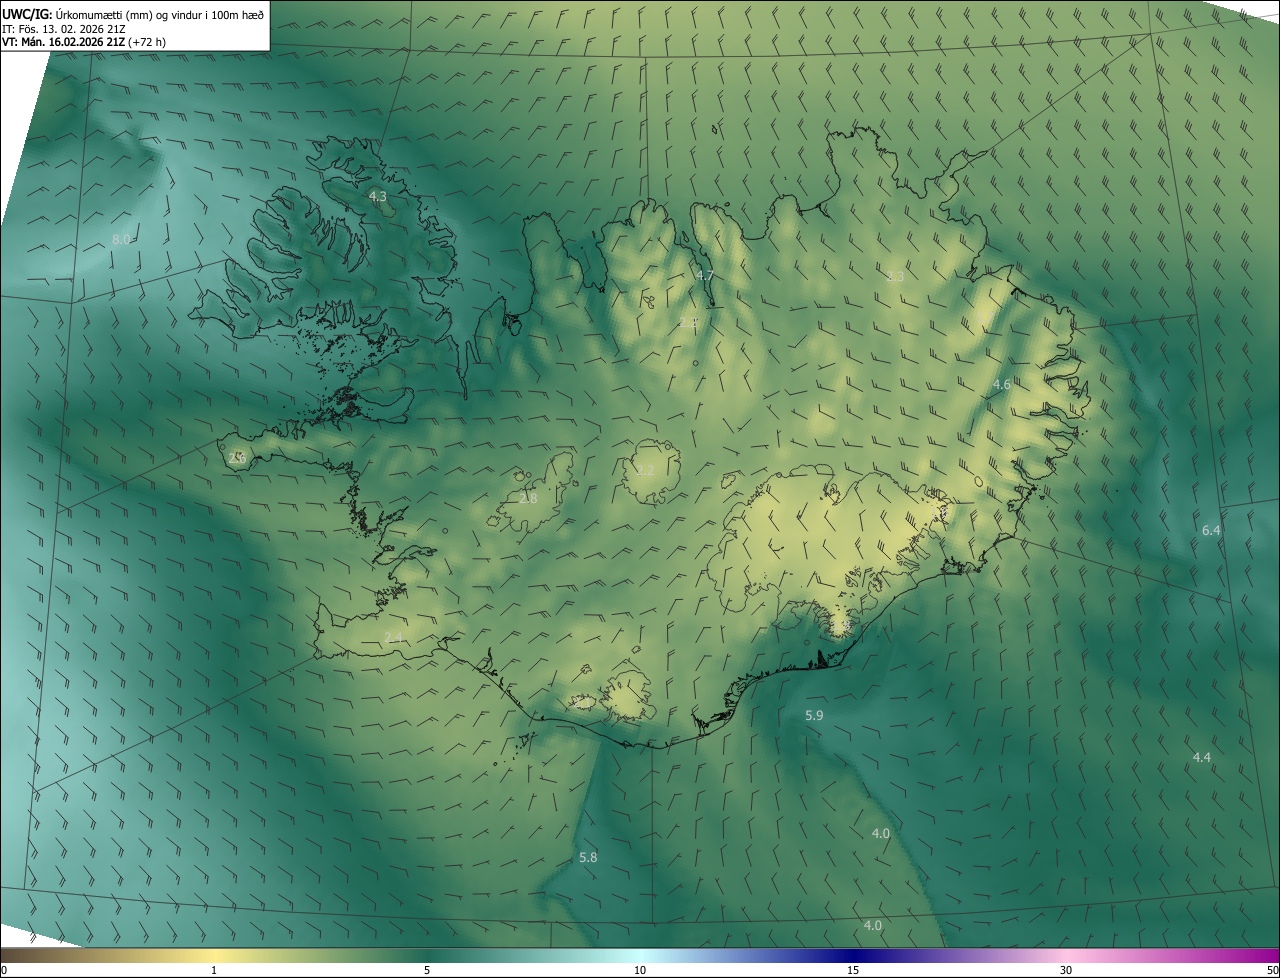This screenshot has width=1280, height=978.
Task: Click the colorbar tick label 50
Action: pyautogui.click(x=1271, y=970)
